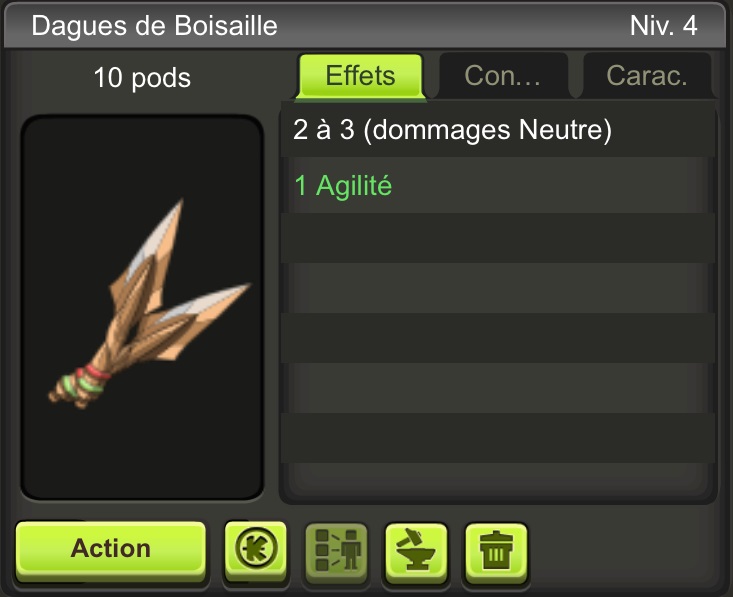Image resolution: width=733 pixels, height=597 pixels.
Task: Select the 2 à 3 dommages Neutre row
Action: pyautogui.click(x=498, y=129)
